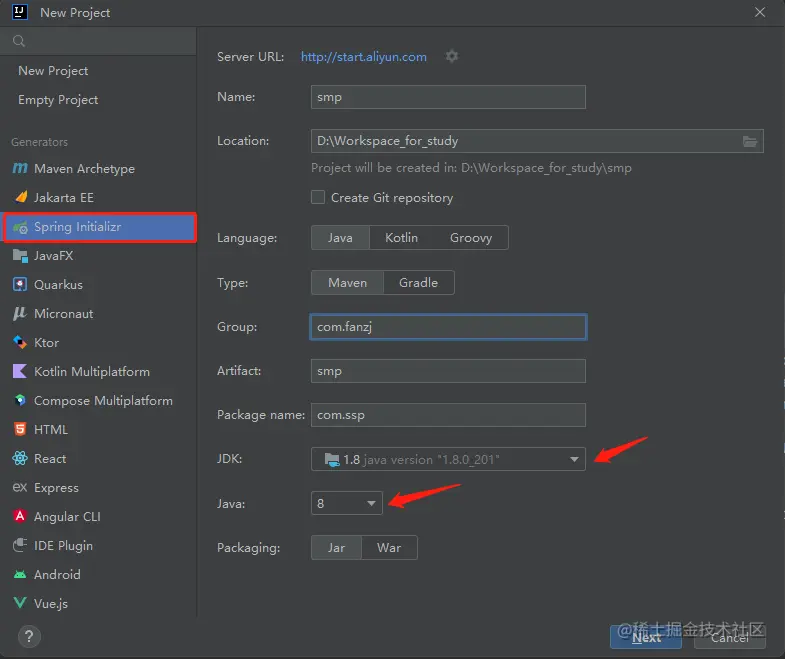Screen dimensions: 785x659
Task: Expand the JDK dropdown arrow
Action: tap(574, 459)
